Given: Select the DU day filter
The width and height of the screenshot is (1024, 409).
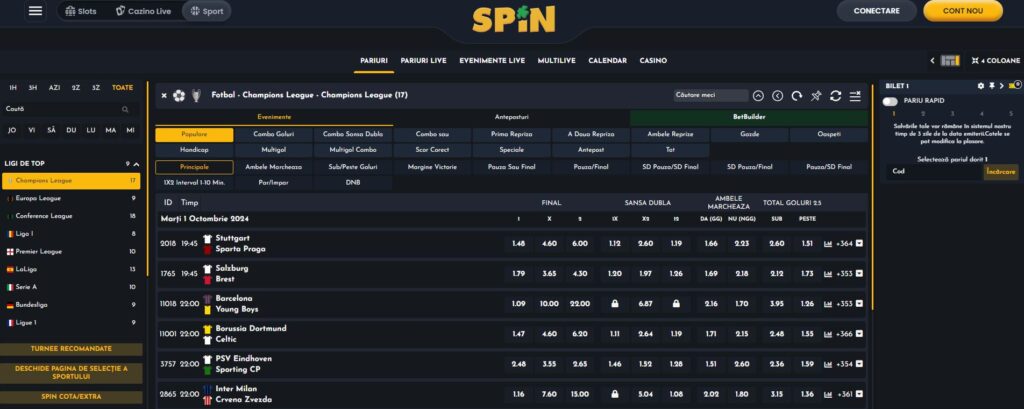Looking at the screenshot, I should click(71, 131).
